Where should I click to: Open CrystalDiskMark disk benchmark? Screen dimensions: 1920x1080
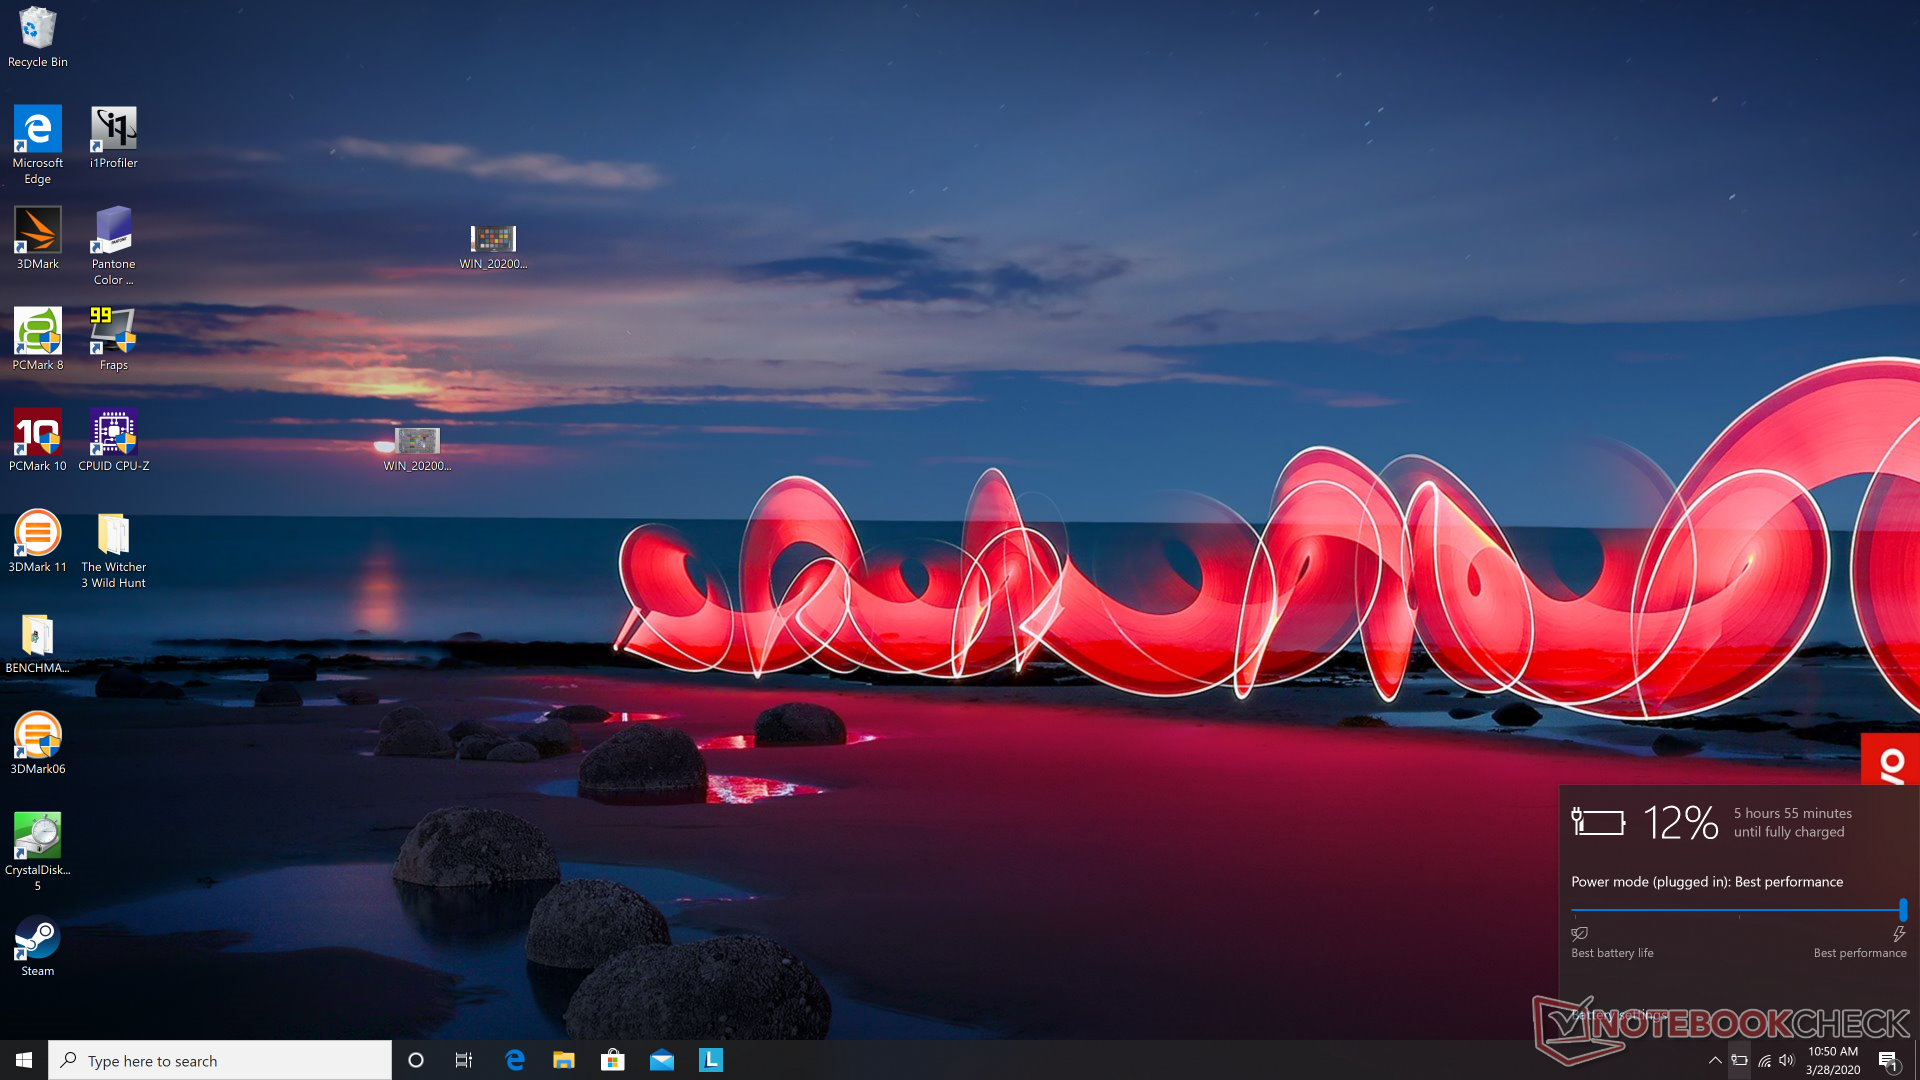click(x=37, y=837)
